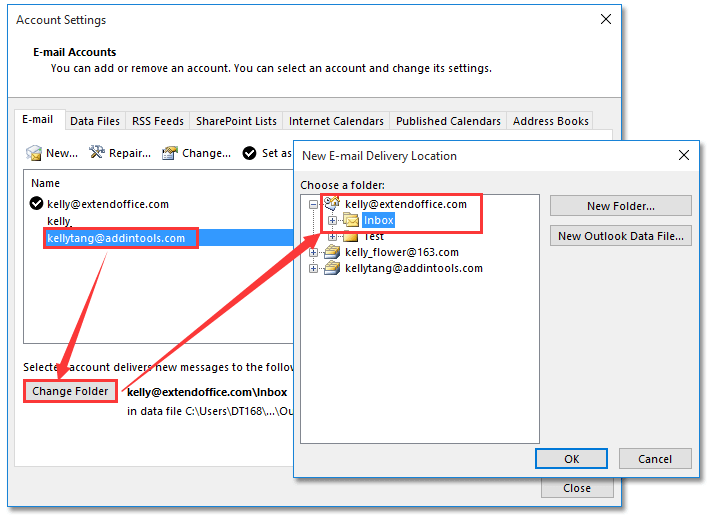Expand the kellytang@addintools.com tree node
Image resolution: width=711 pixels, height=516 pixels.
coord(314,268)
